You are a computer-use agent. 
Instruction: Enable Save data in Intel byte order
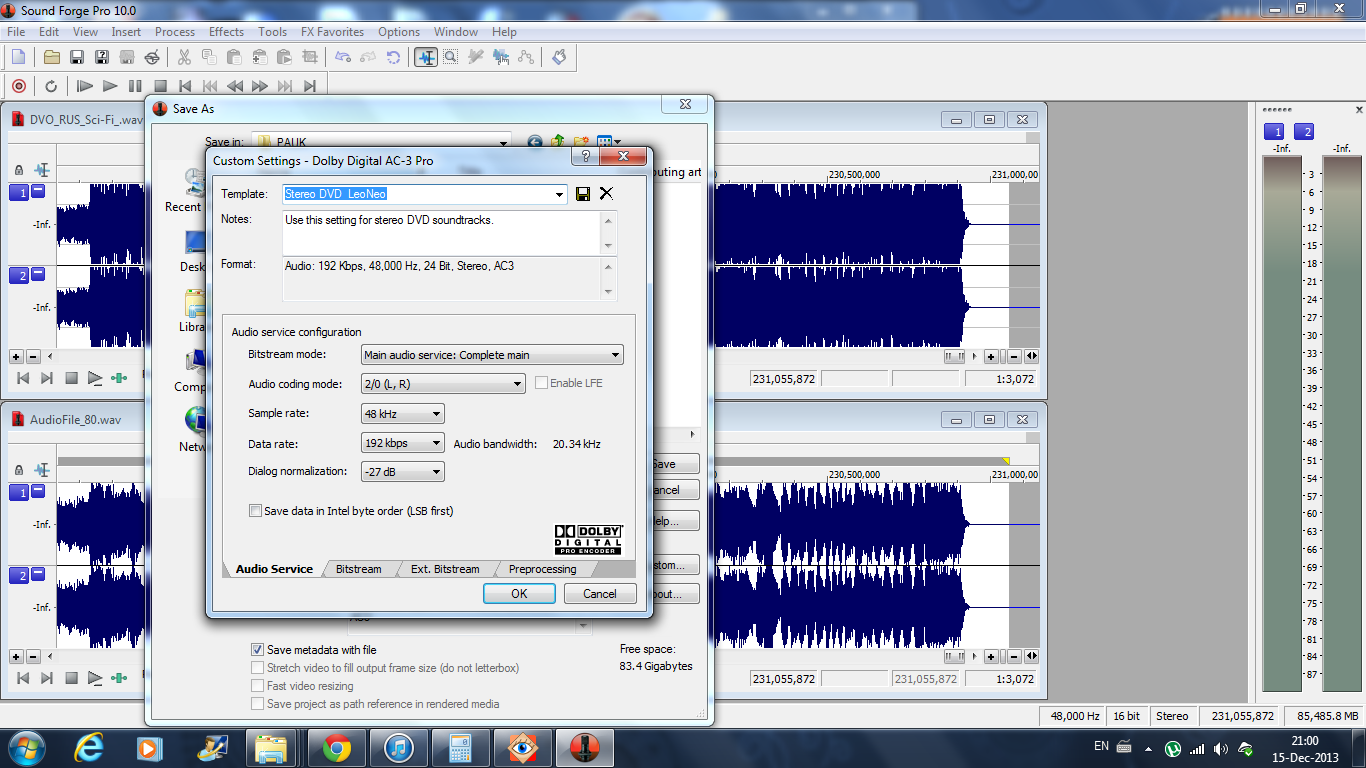coord(256,511)
